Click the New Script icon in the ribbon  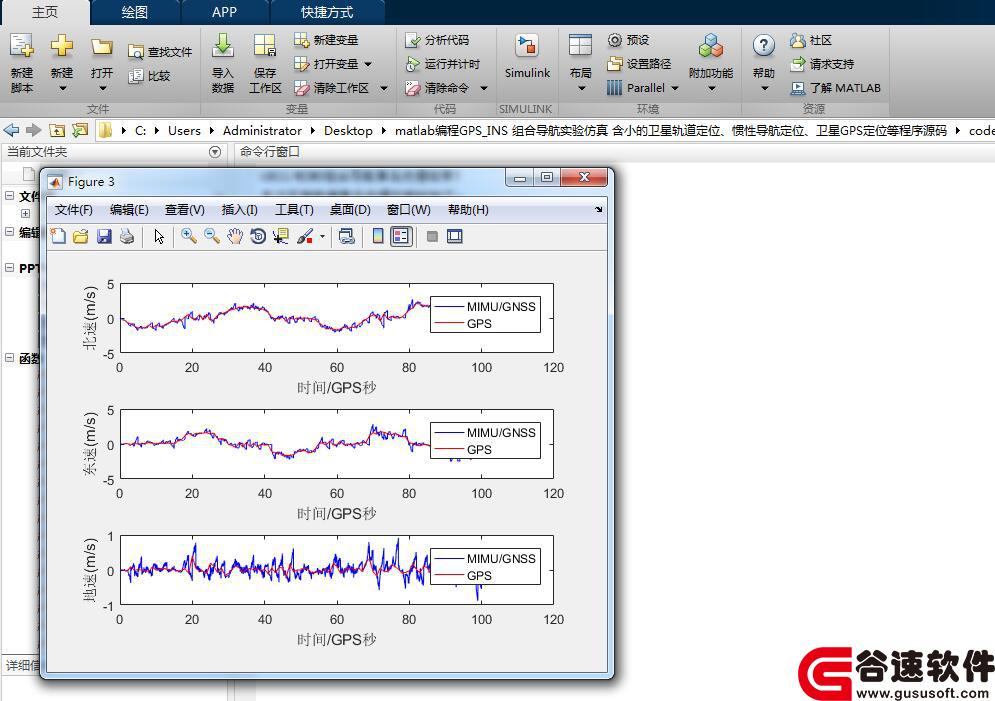point(22,47)
